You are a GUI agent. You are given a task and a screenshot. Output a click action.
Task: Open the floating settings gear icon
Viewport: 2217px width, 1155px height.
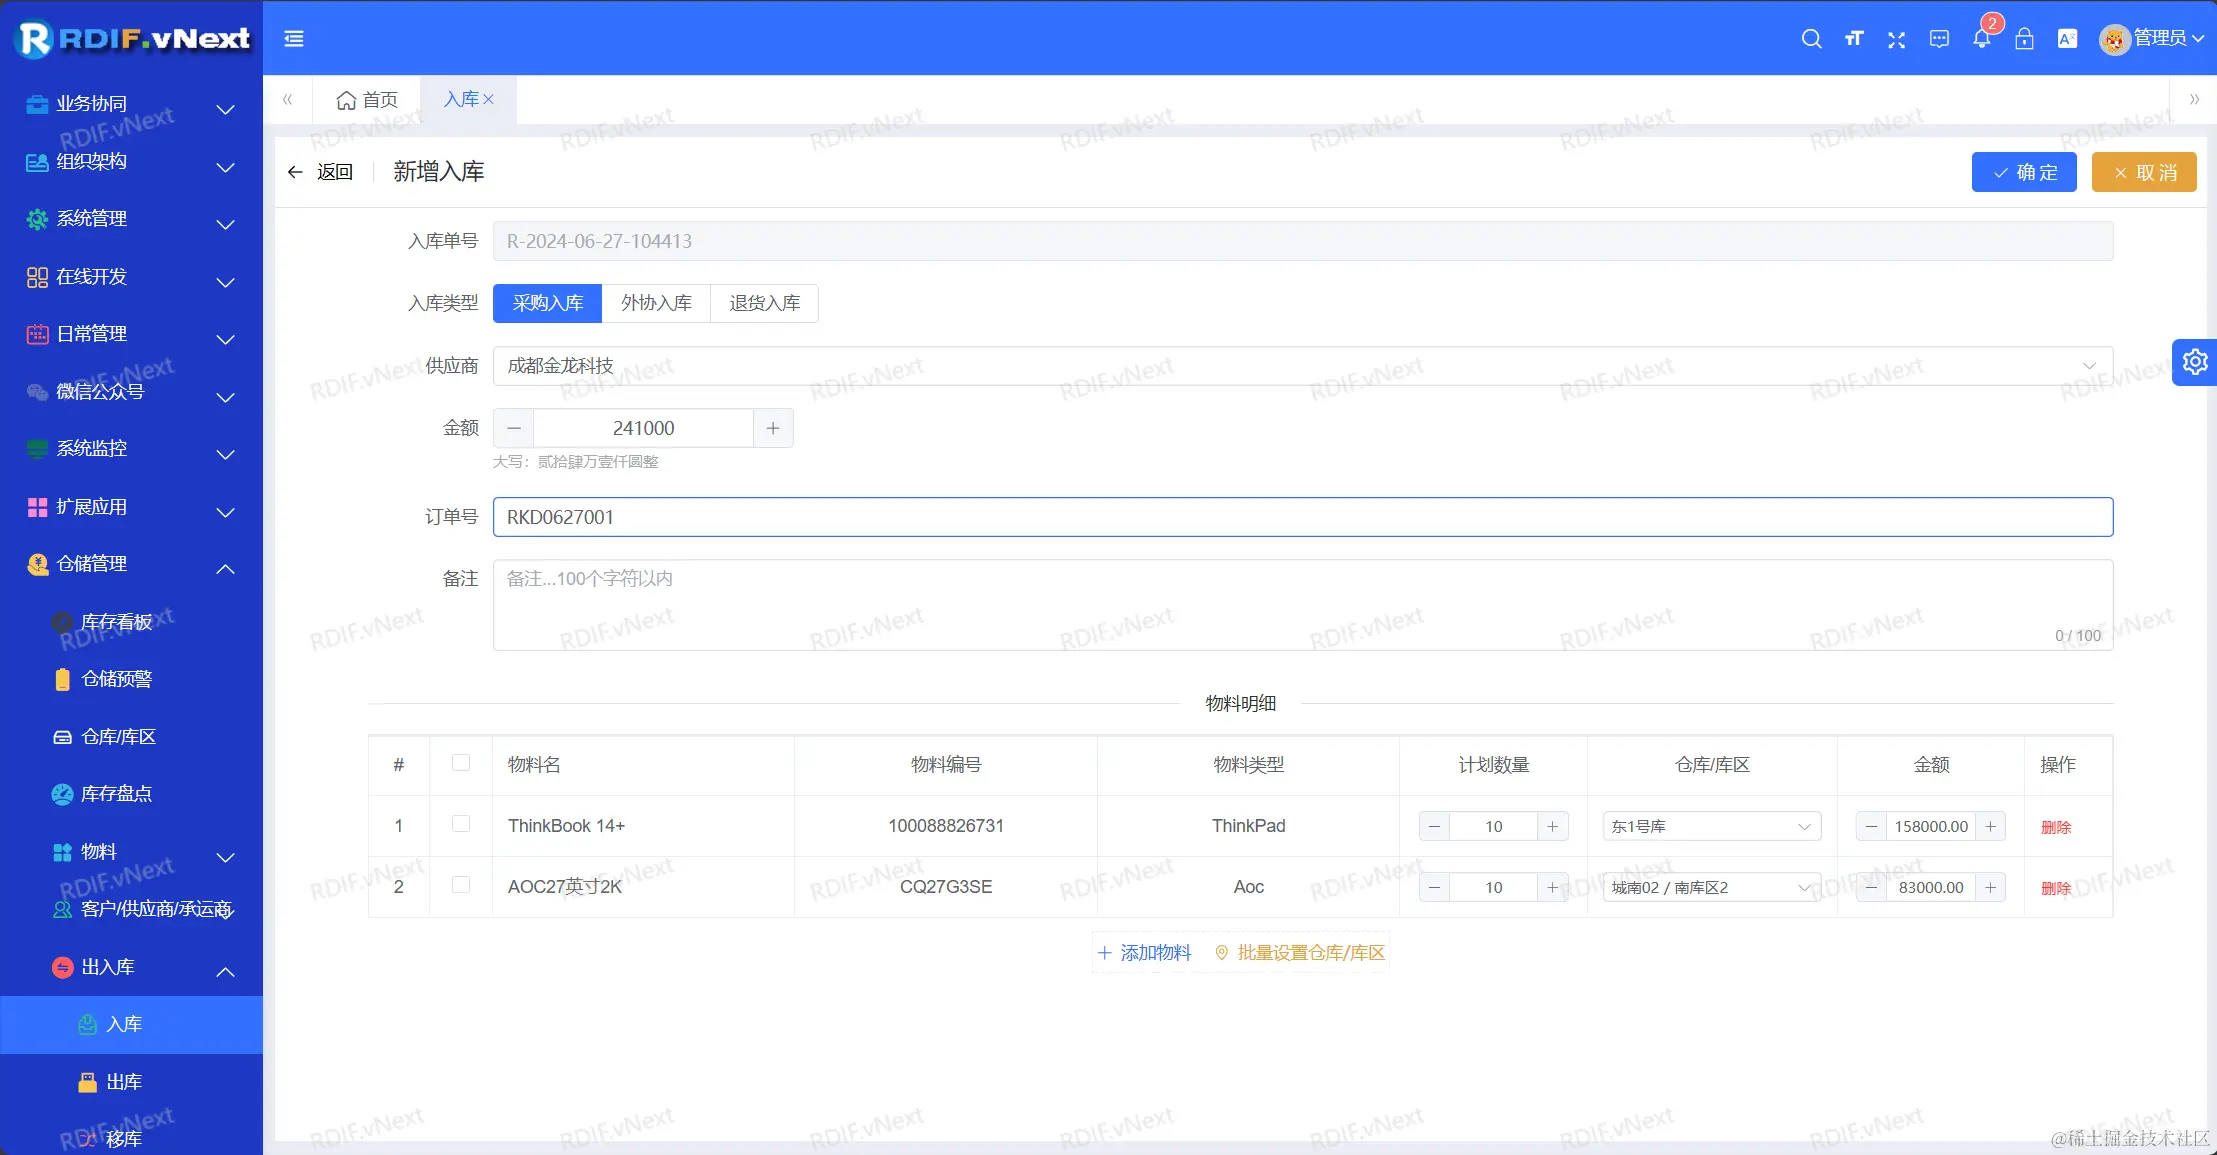(2195, 362)
